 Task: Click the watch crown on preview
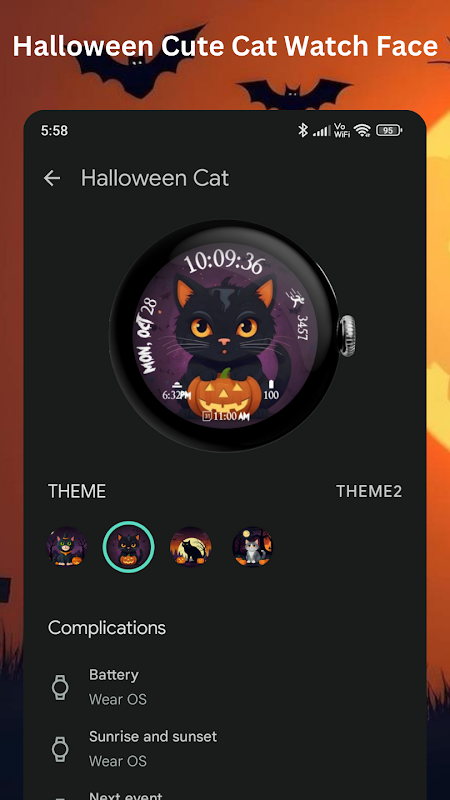coord(347,335)
